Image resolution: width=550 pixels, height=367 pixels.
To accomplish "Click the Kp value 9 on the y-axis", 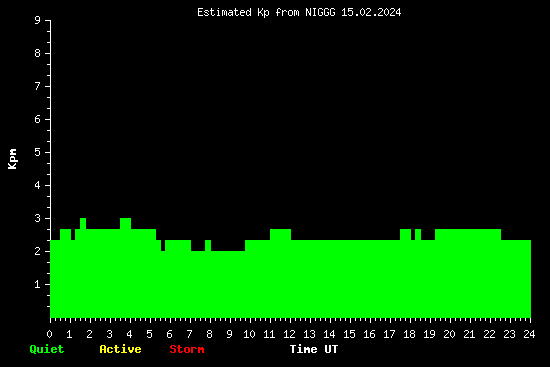I will click(x=38, y=20).
